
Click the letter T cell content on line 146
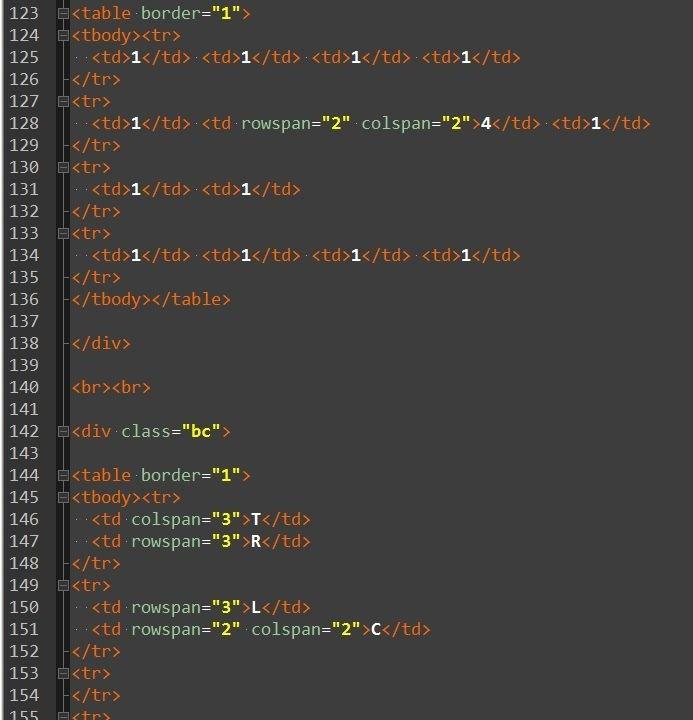[x=256, y=519]
